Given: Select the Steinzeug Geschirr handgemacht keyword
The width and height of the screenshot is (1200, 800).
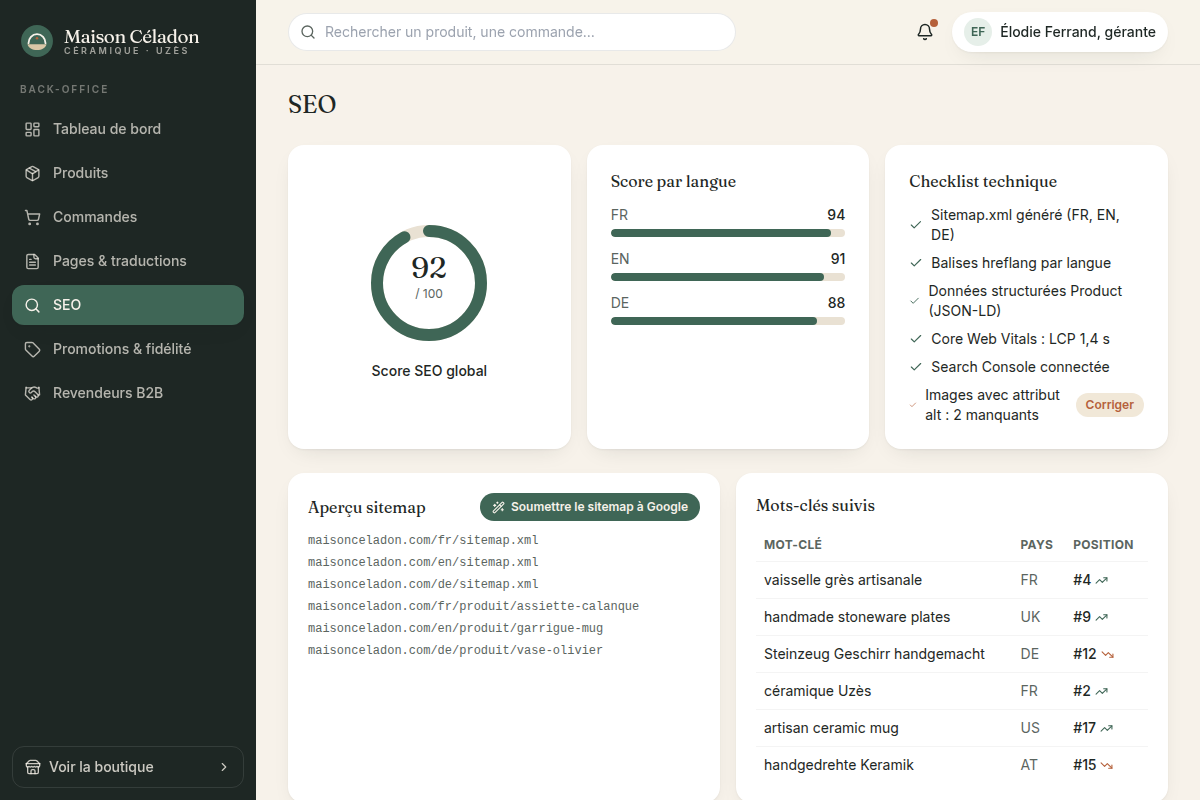Looking at the screenshot, I should coord(874,654).
